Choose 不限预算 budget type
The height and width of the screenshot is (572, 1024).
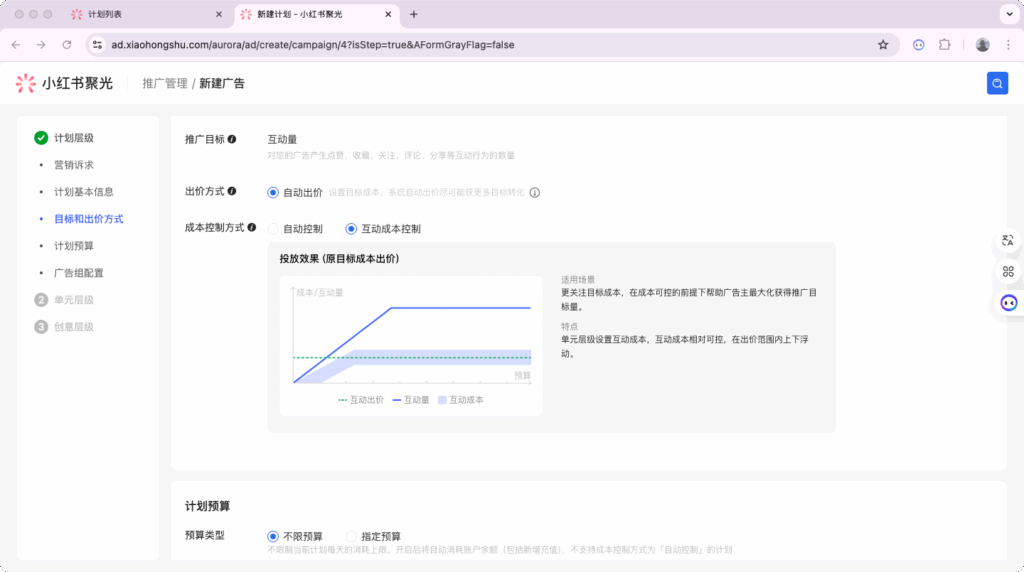click(273, 536)
